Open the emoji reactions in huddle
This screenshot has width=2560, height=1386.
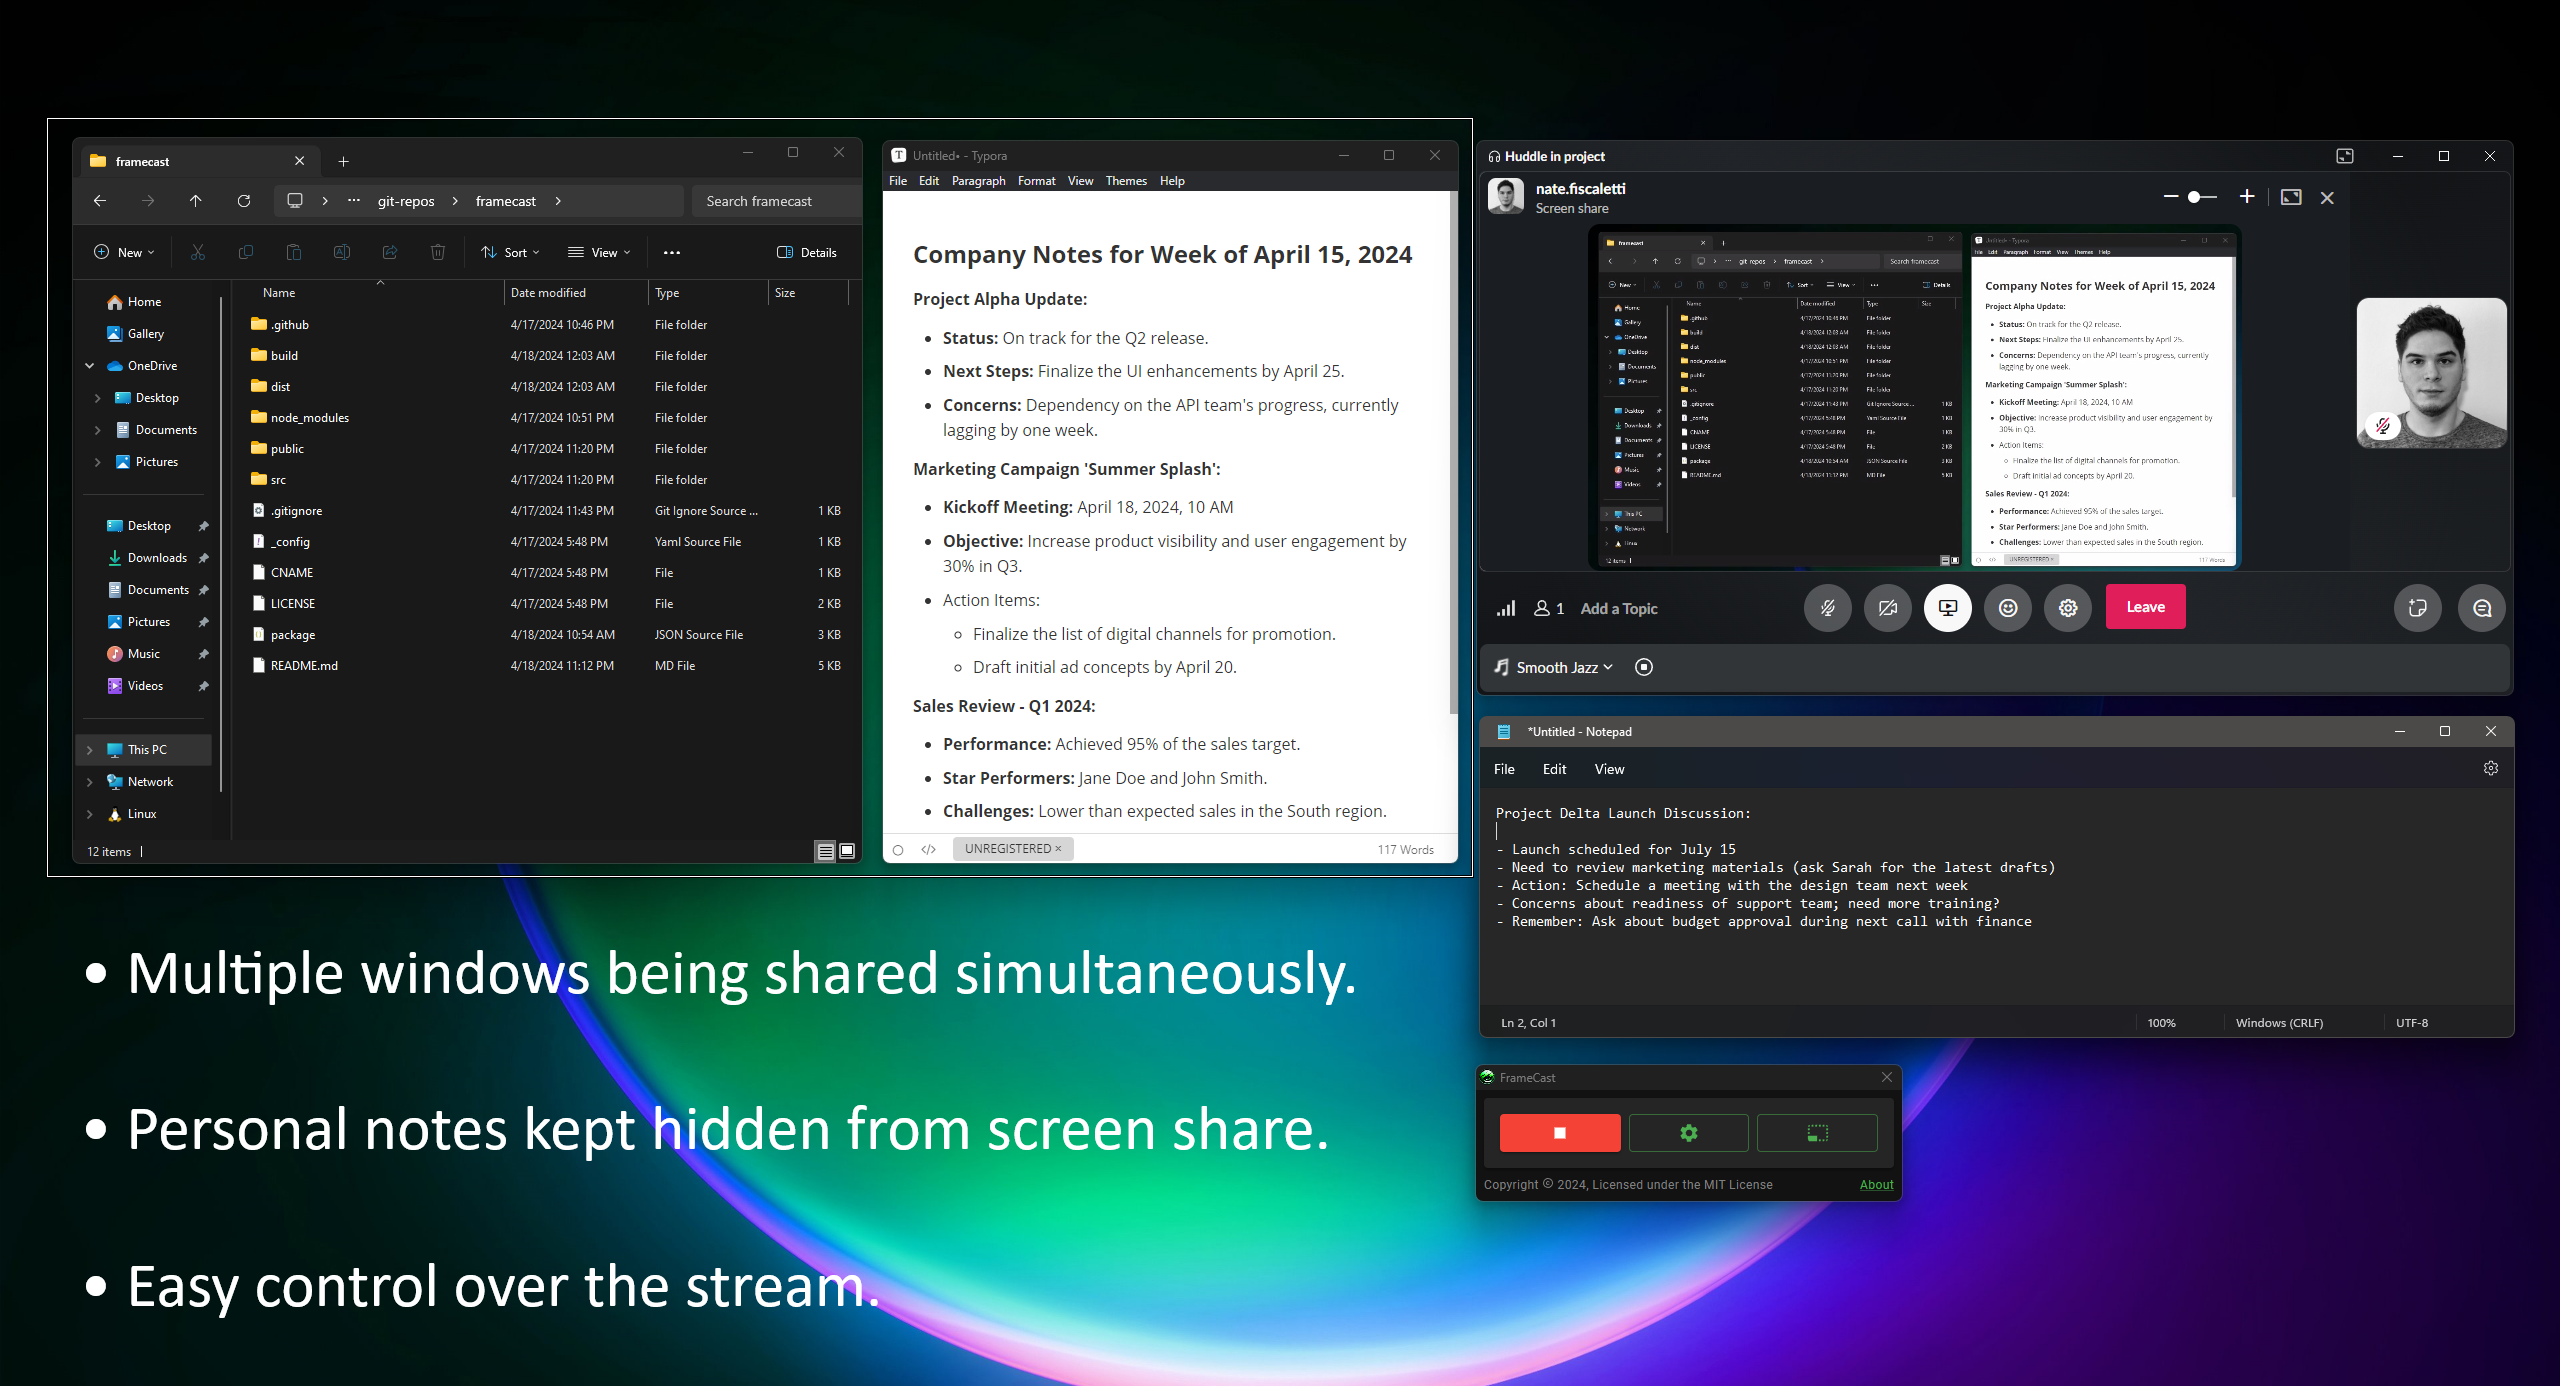point(2008,608)
